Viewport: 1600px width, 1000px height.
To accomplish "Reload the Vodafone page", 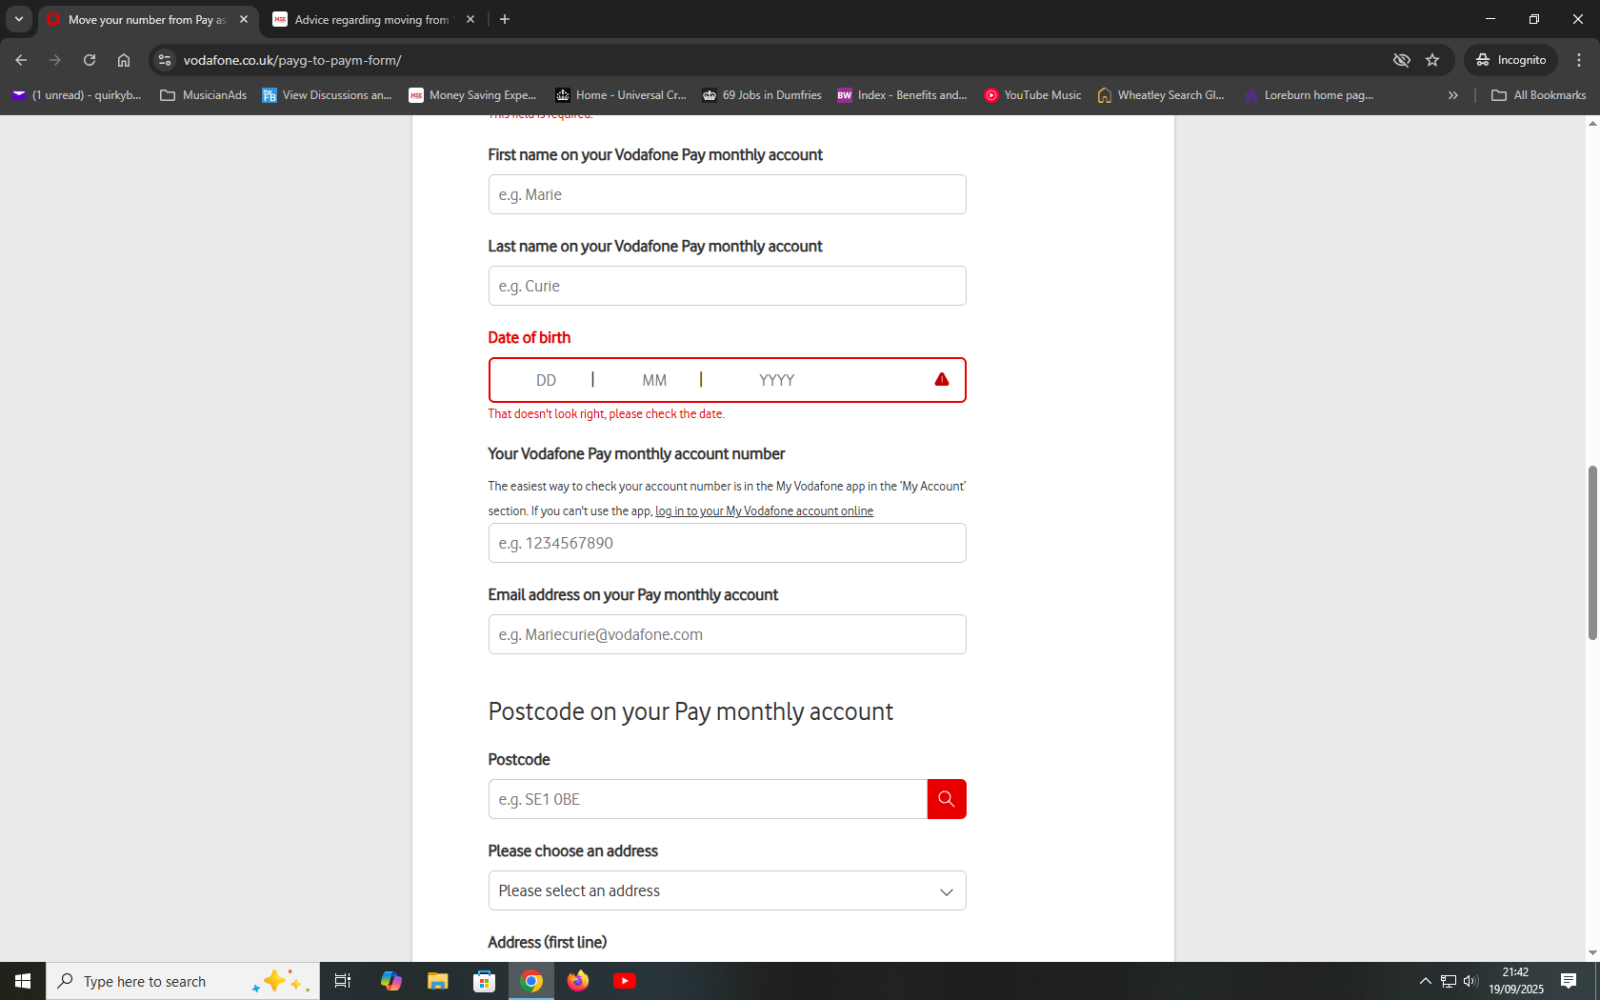I will (89, 60).
